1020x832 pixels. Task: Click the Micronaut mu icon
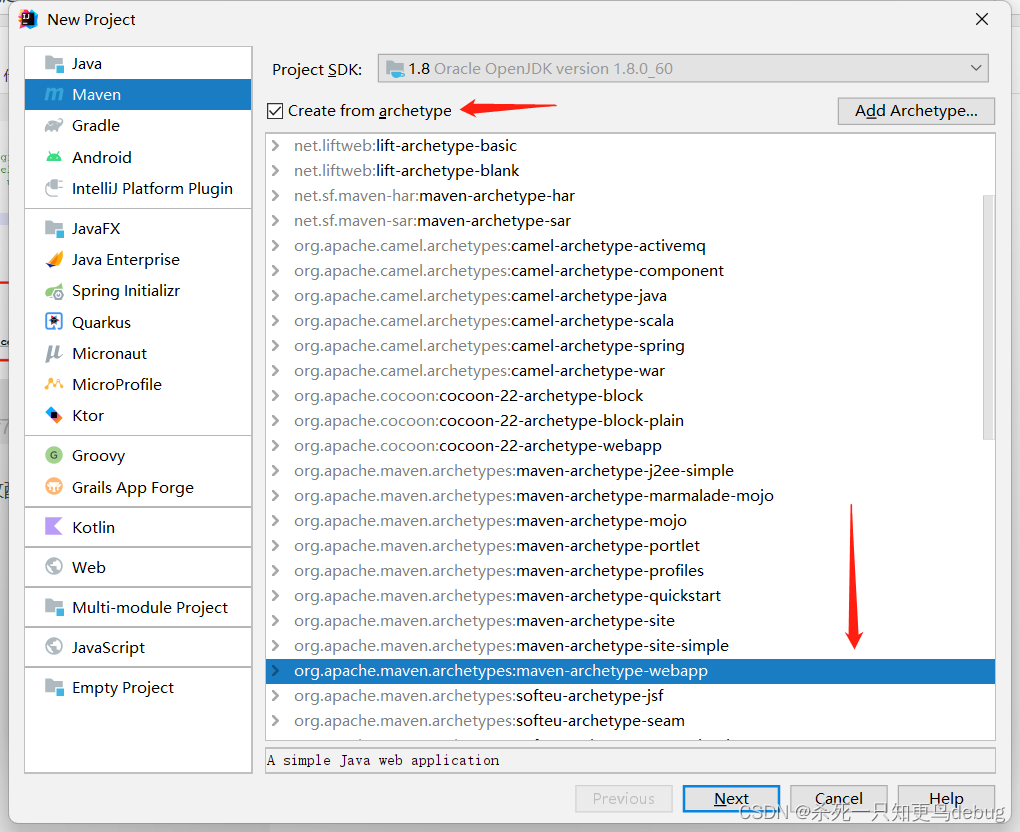(x=54, y=353)
